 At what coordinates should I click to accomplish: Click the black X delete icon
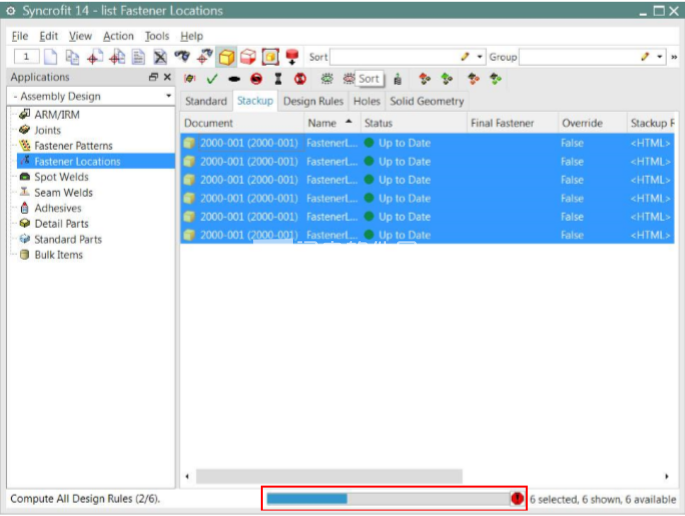160,57
